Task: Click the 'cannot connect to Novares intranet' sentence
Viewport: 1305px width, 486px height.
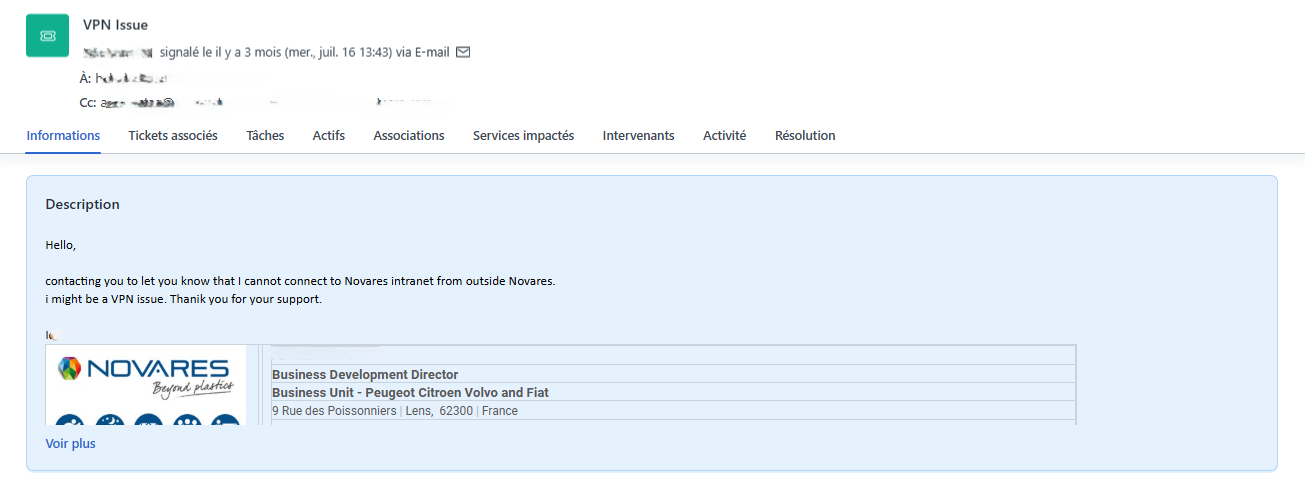Action: pos(300,281)
